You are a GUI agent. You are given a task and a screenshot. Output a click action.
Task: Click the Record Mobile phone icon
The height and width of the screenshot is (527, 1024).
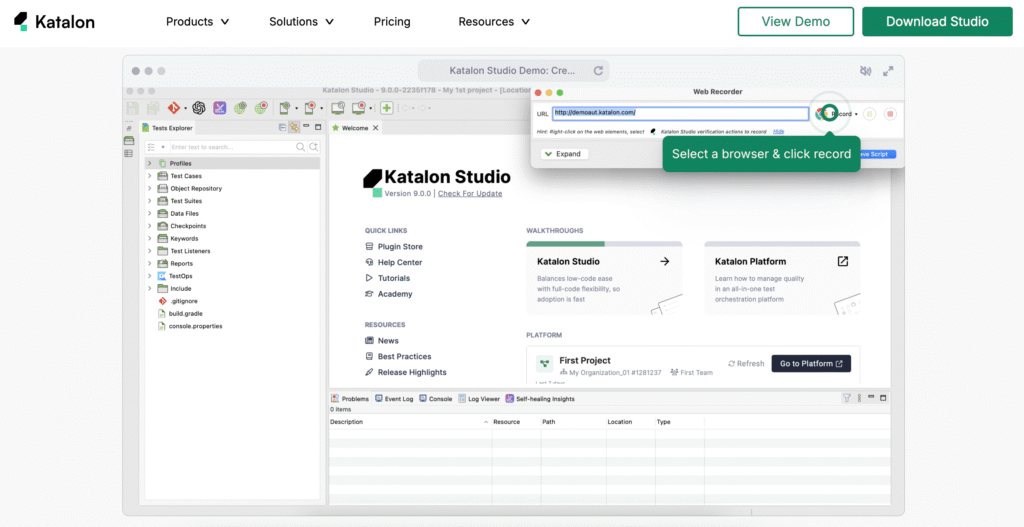tap(309, 108)
